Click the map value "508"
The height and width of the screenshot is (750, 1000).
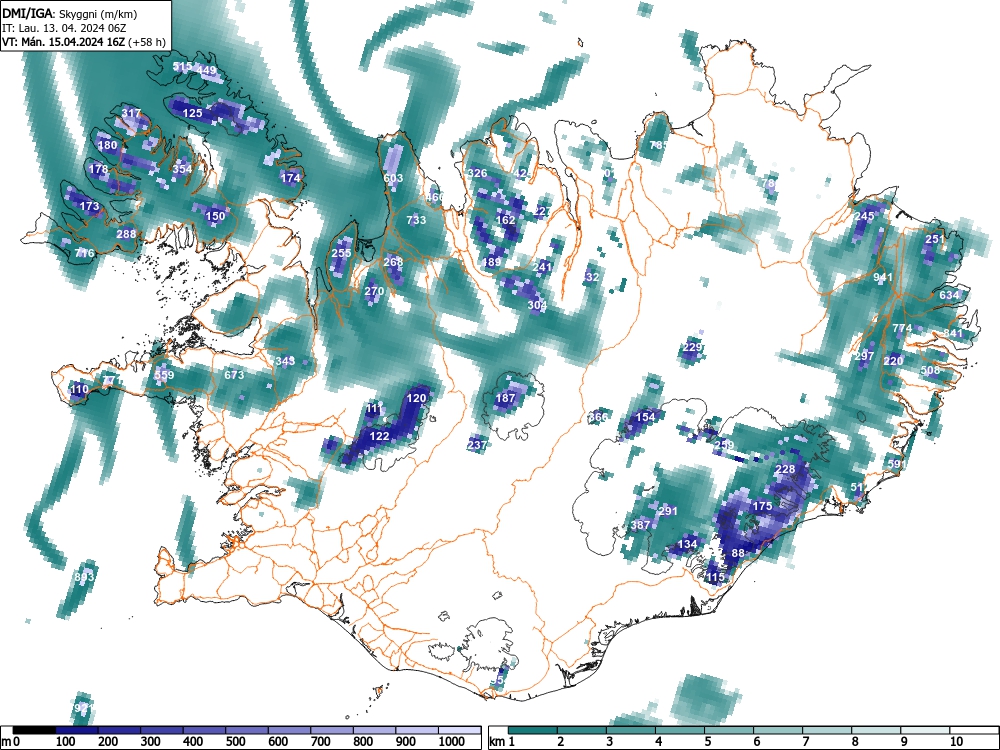click(x=930, y=371)
